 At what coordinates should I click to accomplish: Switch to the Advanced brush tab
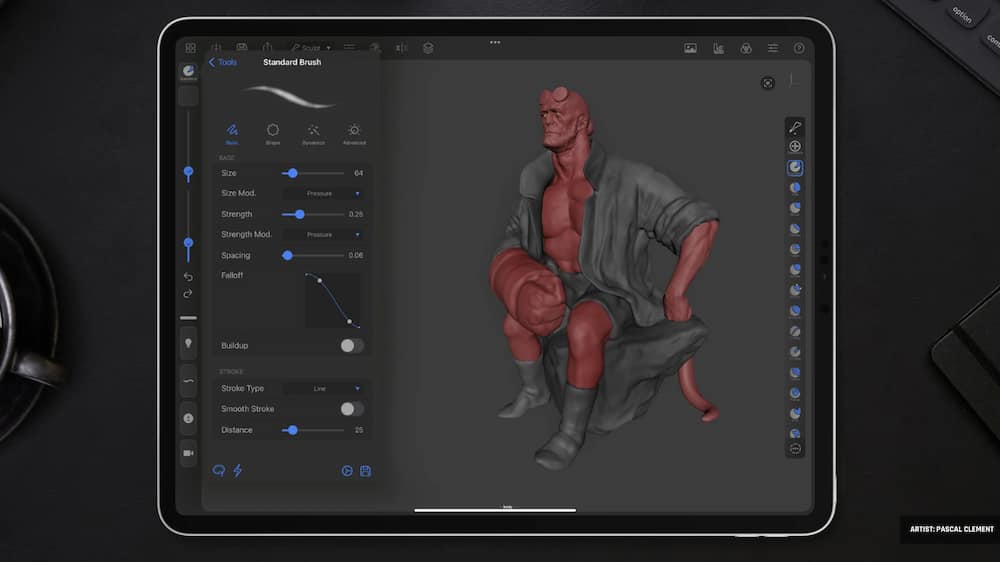point(354,133)
